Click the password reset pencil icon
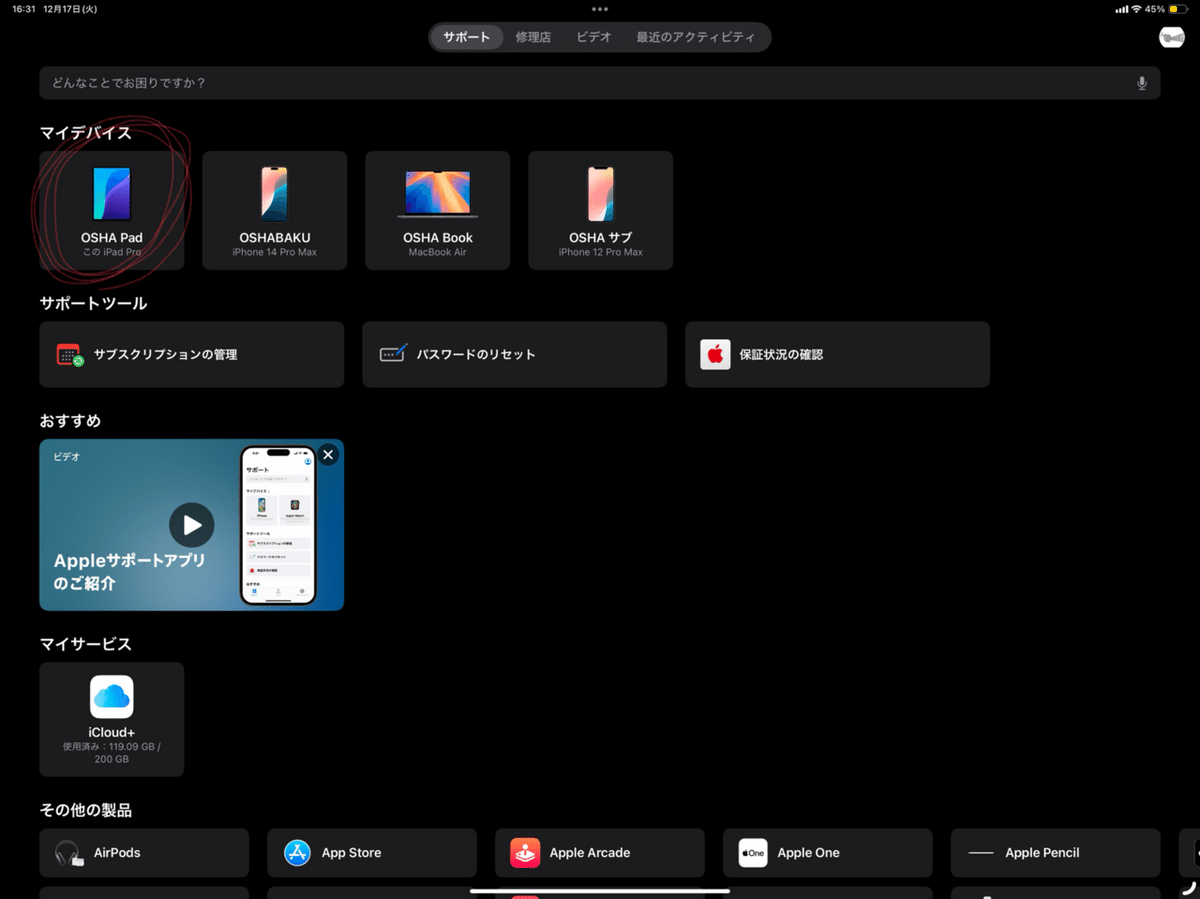Screen dimensions: 1200x899 (393, 354)
